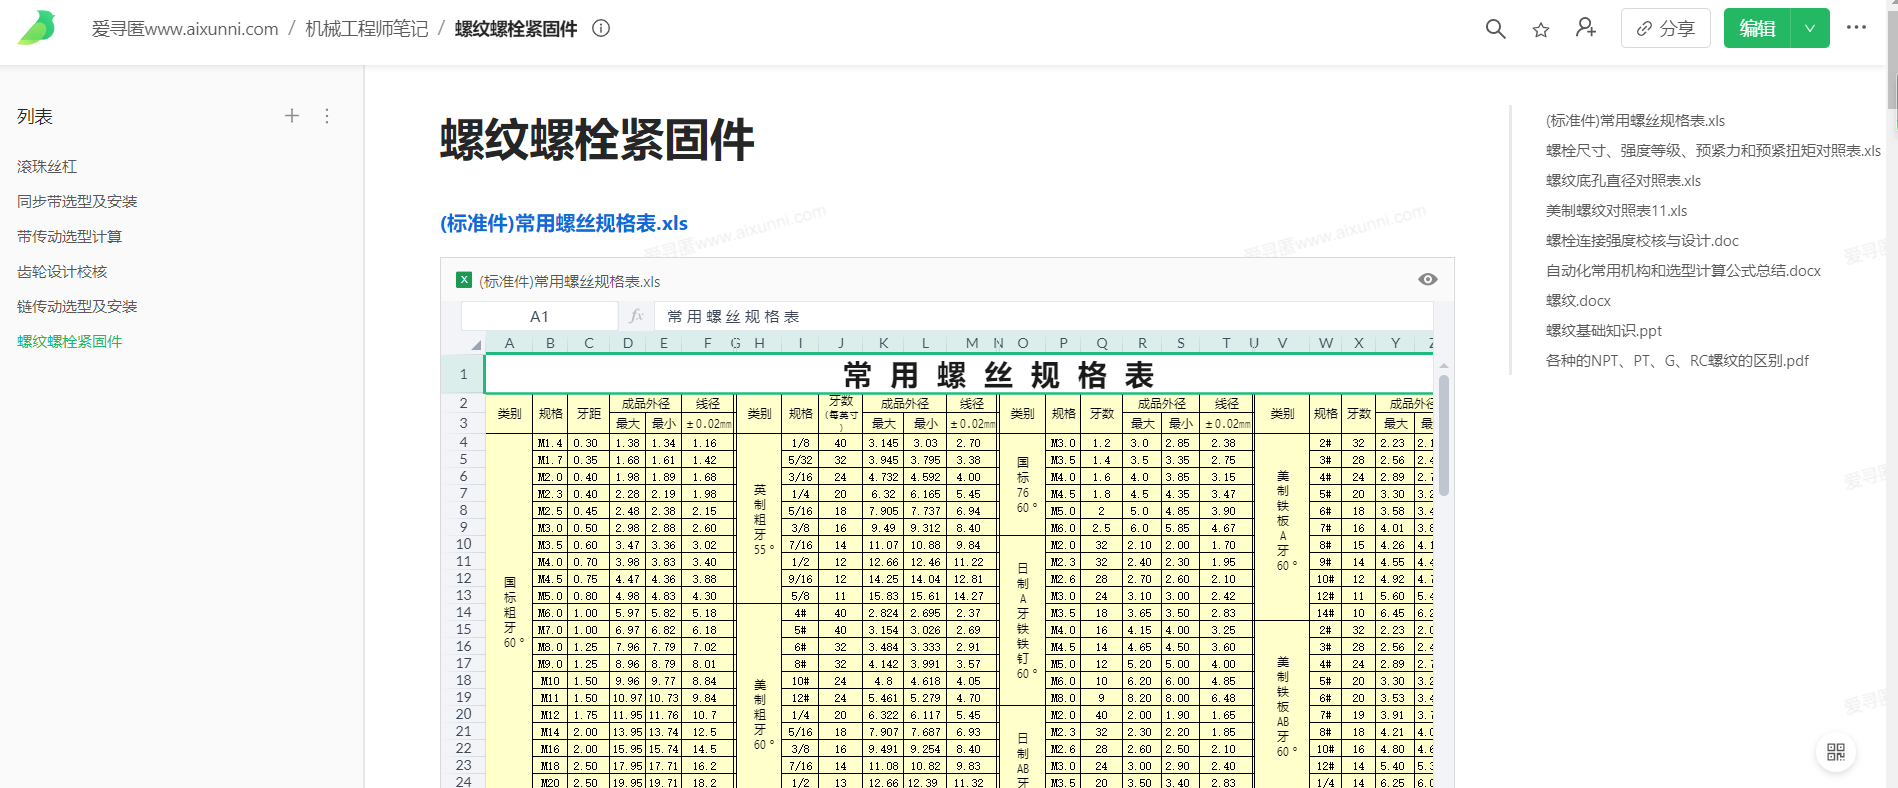Open the QR code floating button
This screenshot has width=1898, height=788.
[x=1836, y=752]
